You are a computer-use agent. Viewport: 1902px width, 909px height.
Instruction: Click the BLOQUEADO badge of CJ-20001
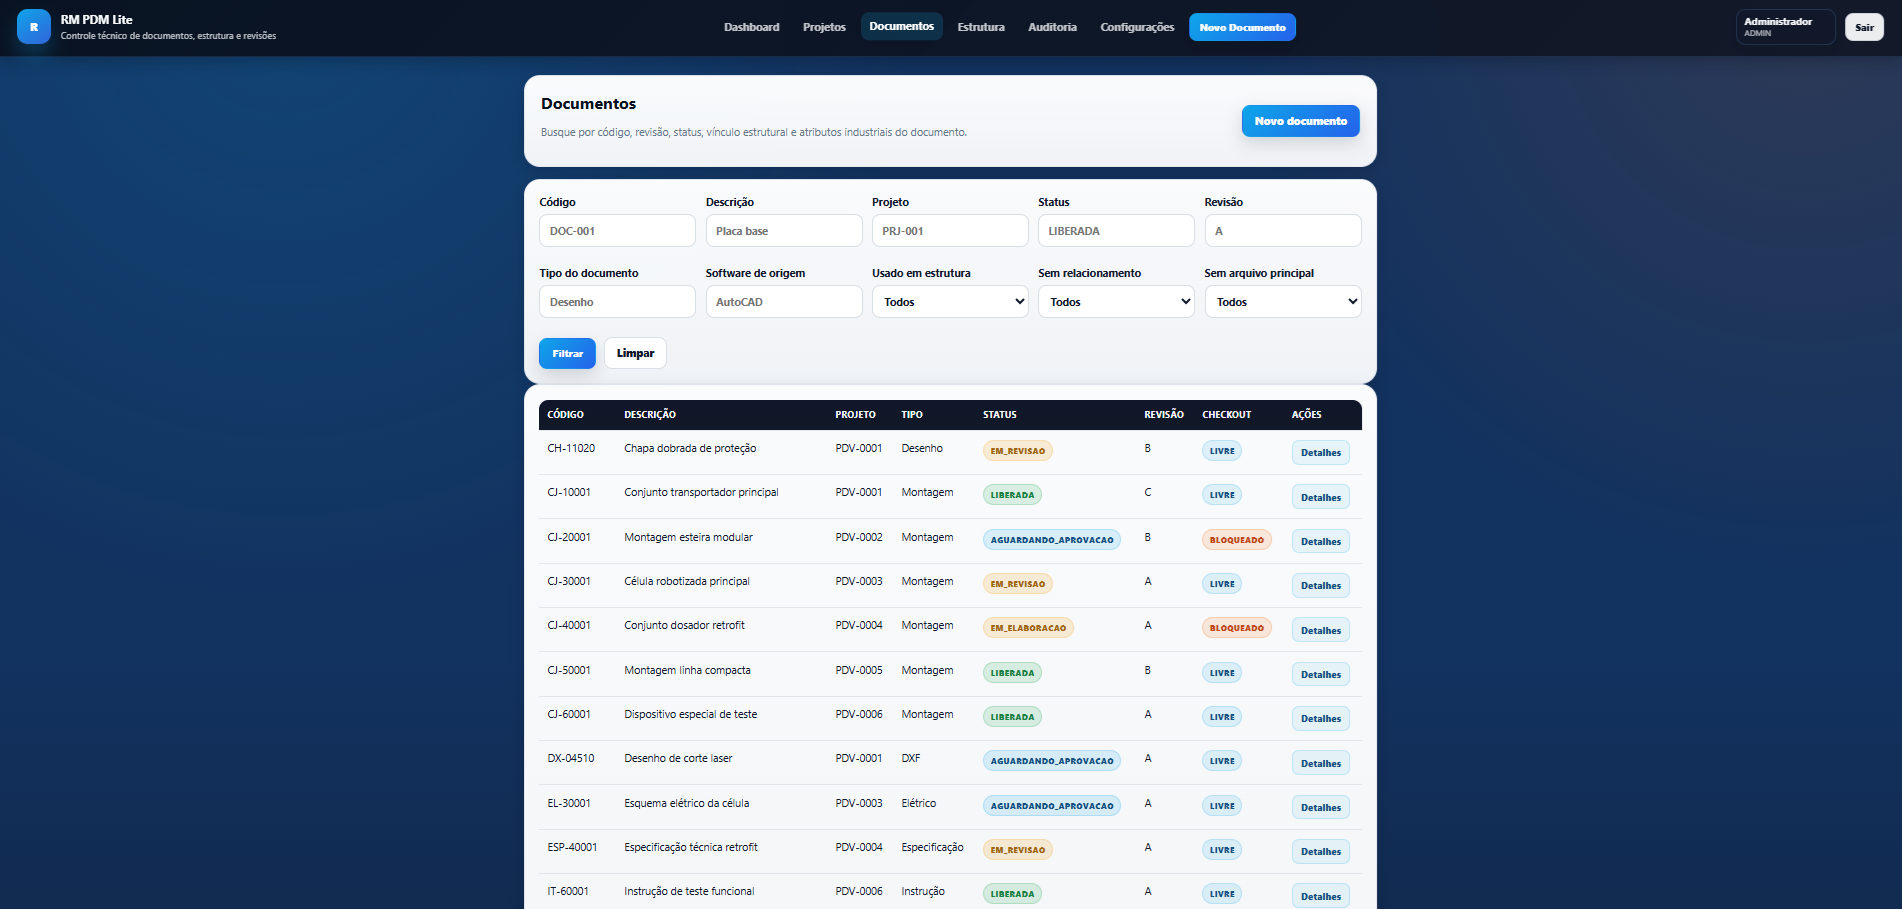[1236, 540]
